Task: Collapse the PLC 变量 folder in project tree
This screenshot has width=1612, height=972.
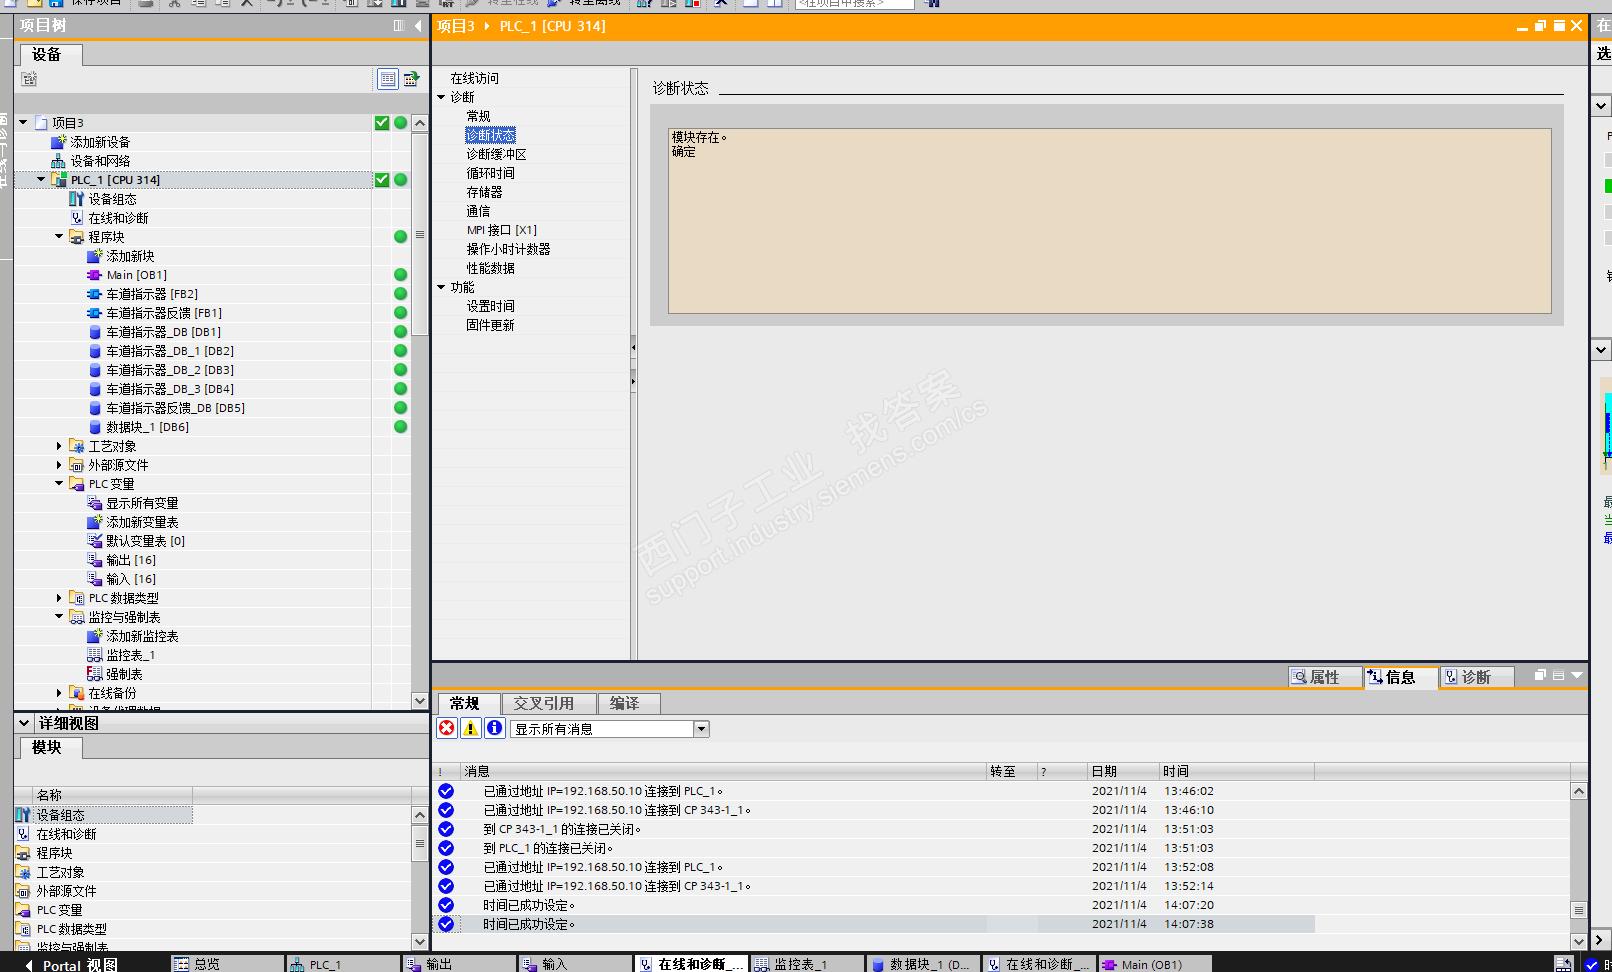Action: click(x=59, y=484)
